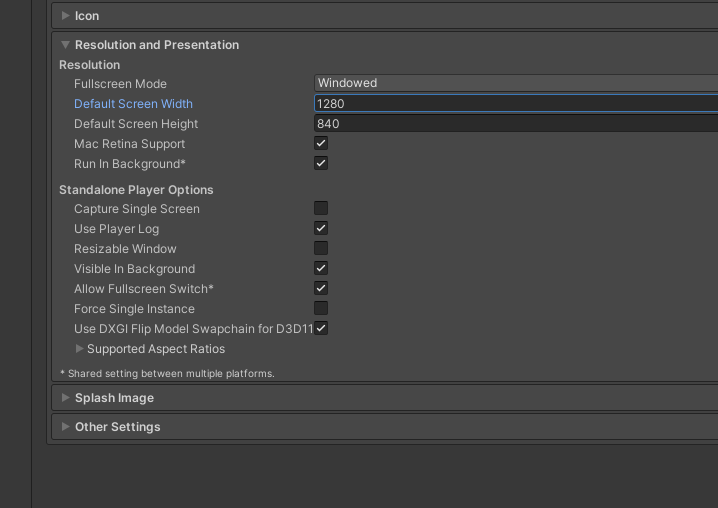This screenshot has height=508, width=718.
Task: Disable Mac Retina Support checkbox
Action: (321, 144)
